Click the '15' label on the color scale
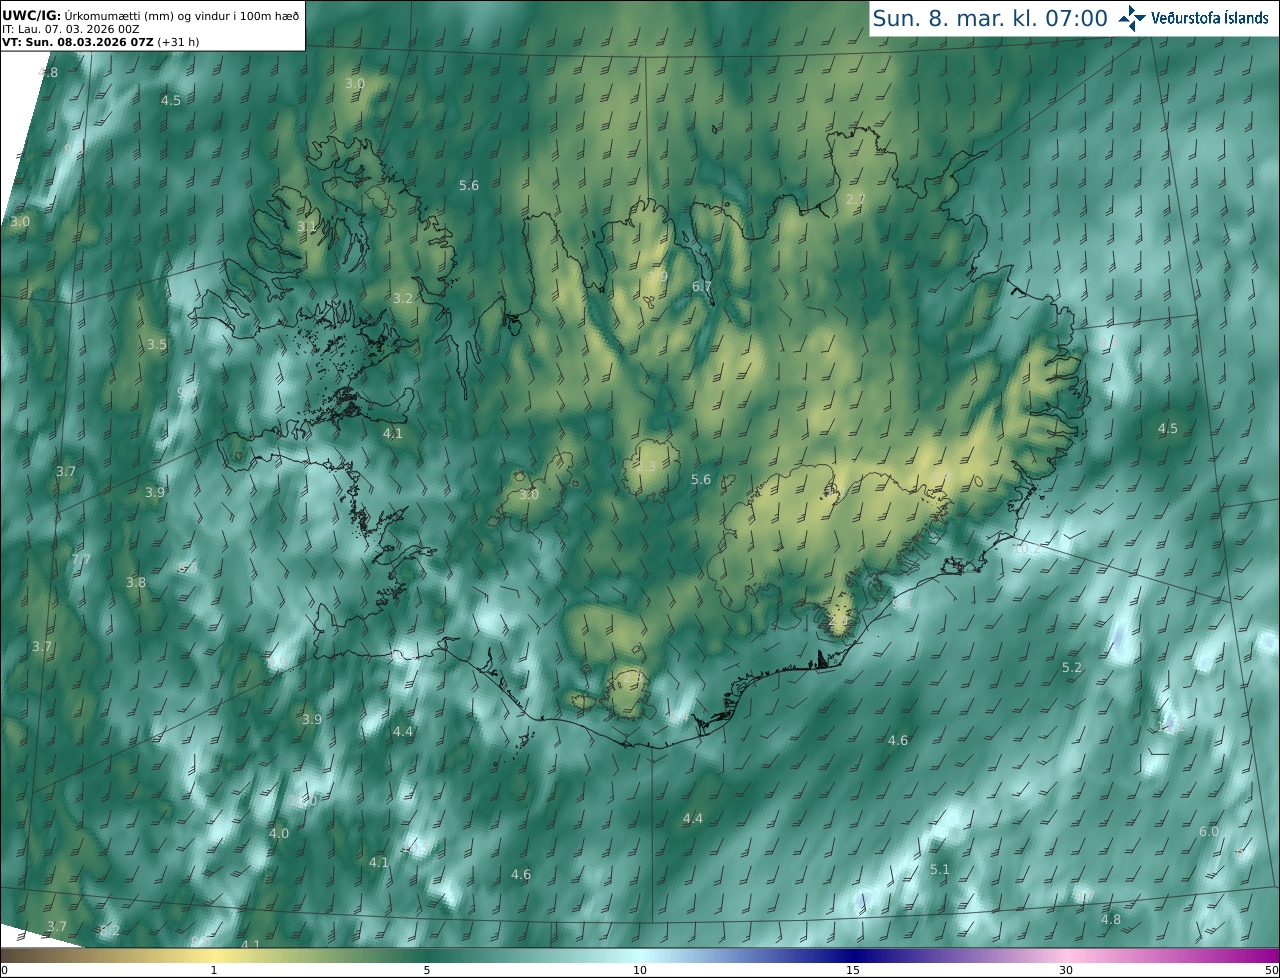 pos(853,970)
